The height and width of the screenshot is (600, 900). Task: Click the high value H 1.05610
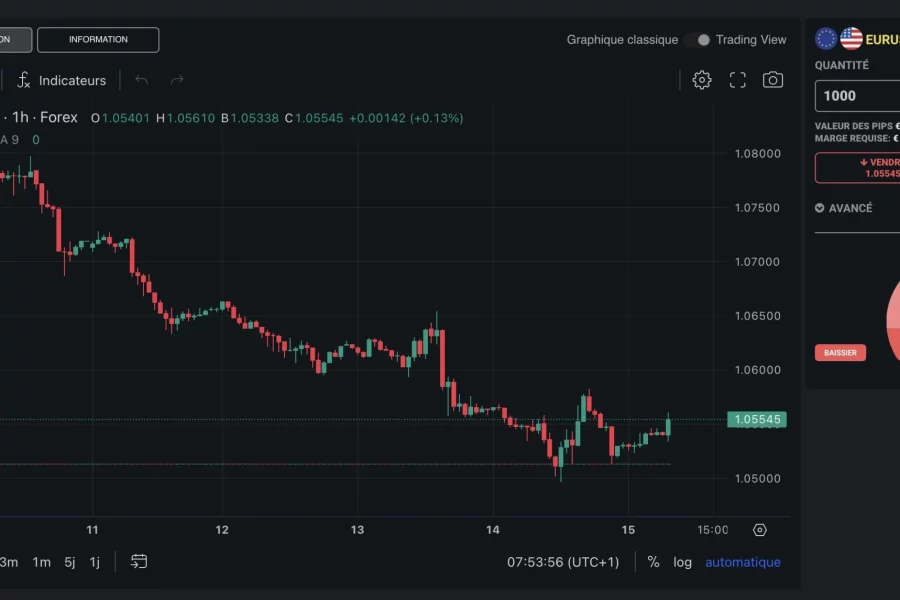pos(185,118)
